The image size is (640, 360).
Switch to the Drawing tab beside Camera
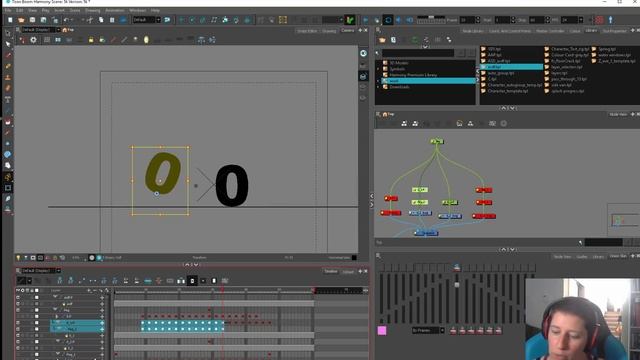pos(329,31)
